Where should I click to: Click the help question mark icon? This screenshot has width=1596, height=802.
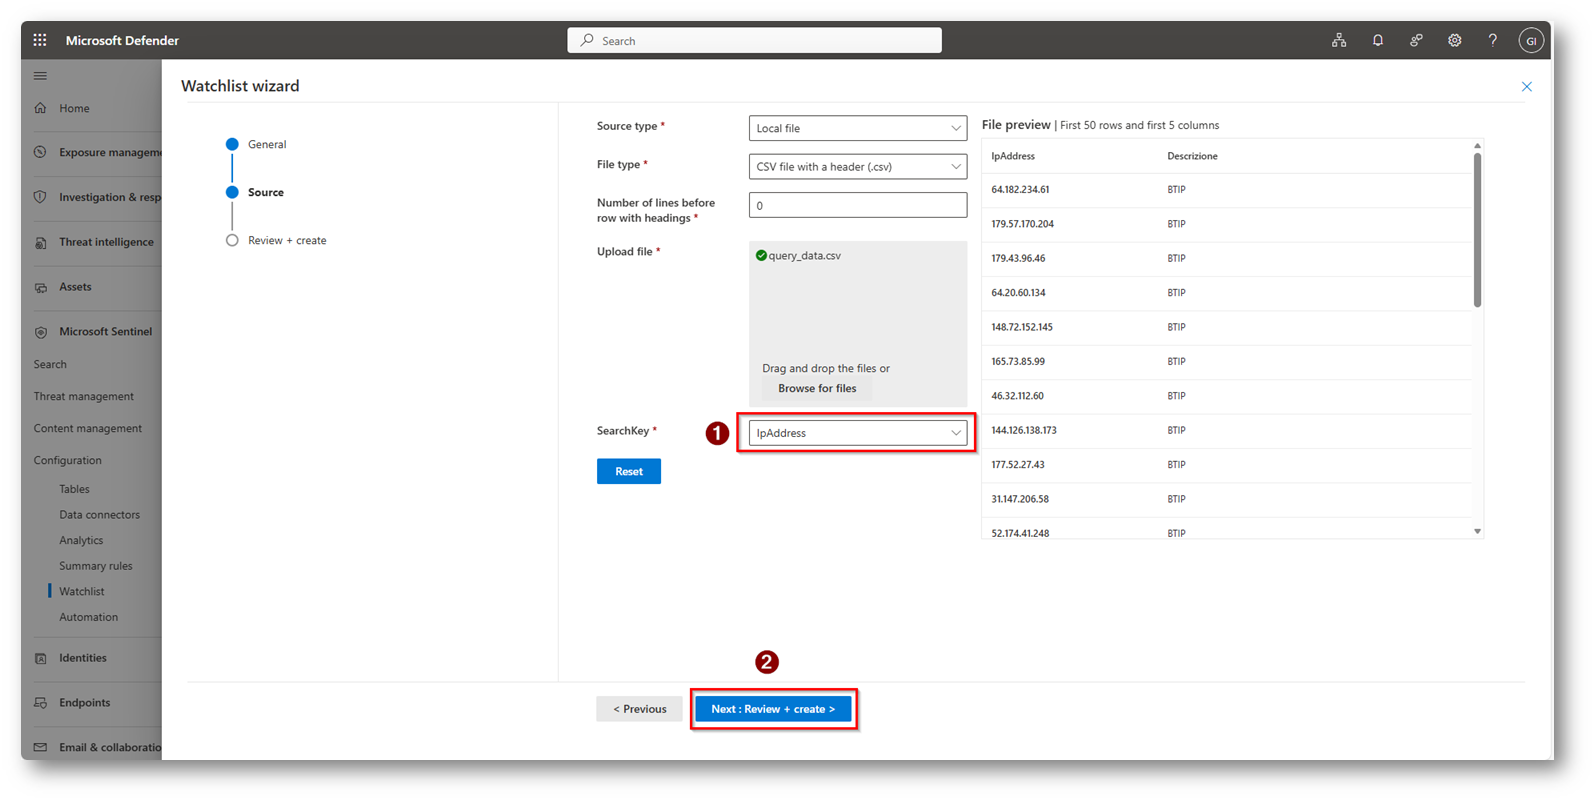point(1492,40)
